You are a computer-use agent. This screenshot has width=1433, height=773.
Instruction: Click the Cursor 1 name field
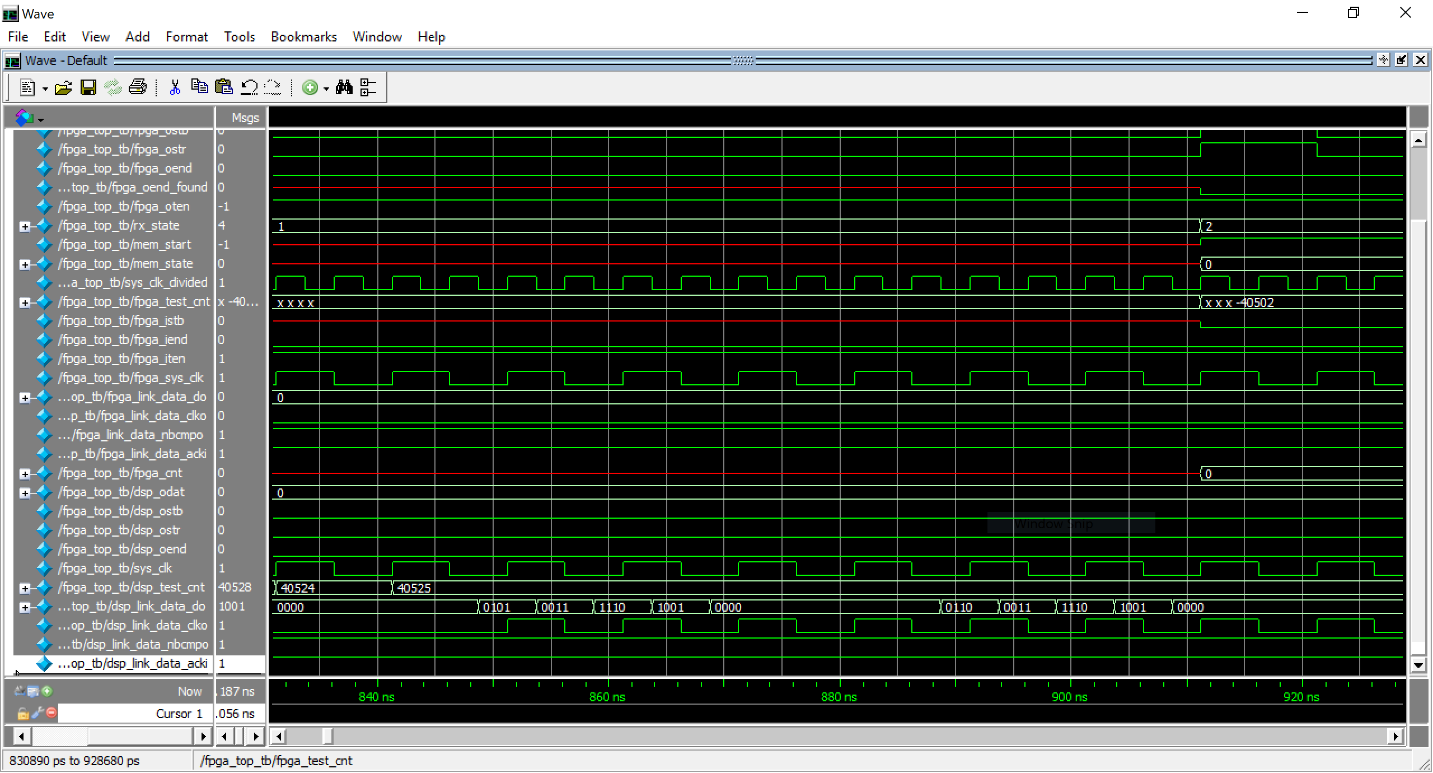tap(139, 713)
